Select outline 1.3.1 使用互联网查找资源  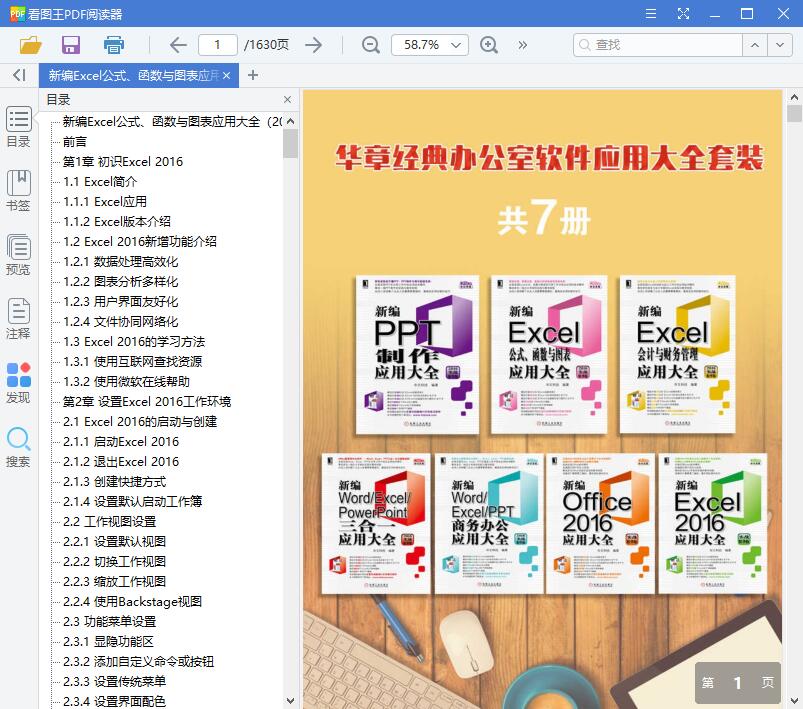132,361
